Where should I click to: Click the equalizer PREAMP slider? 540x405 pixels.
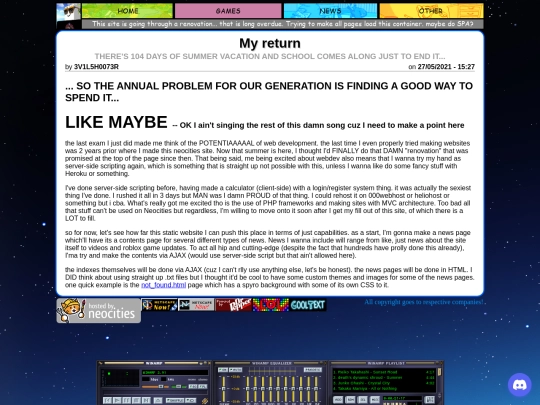point(224,389)
